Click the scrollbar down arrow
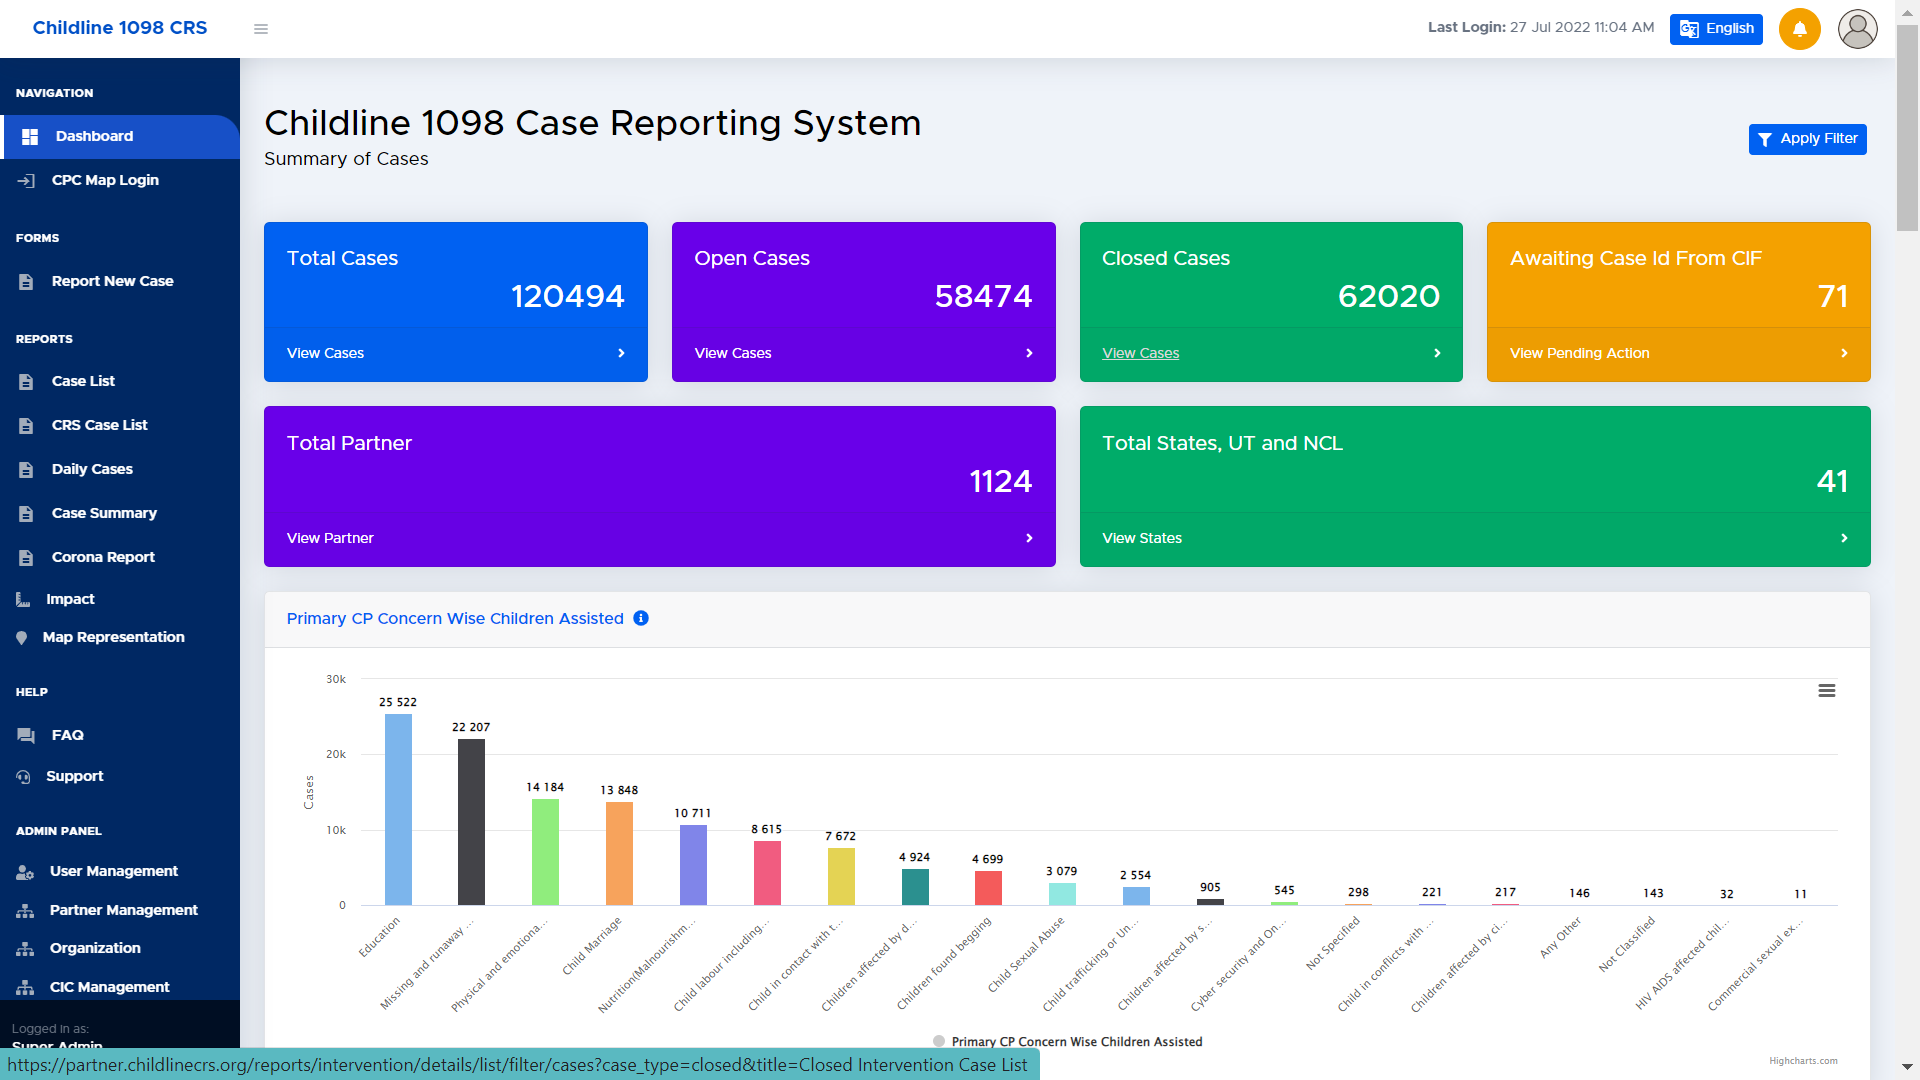This screenshot has width=1920, height=1080. pos(1907,1068)
